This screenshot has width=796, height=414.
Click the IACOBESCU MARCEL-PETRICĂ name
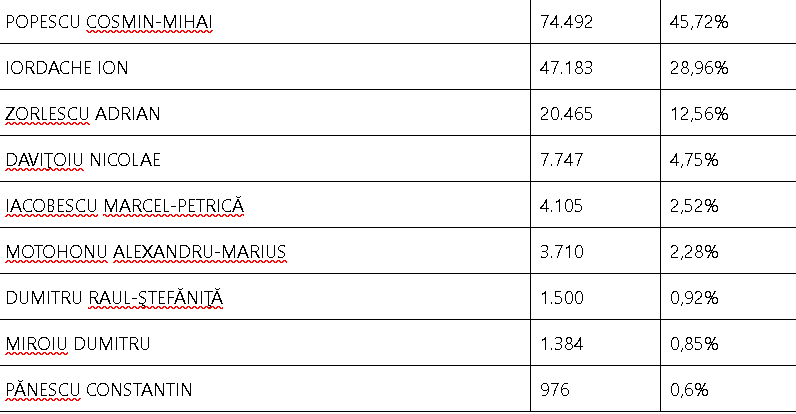coord(124,206)
